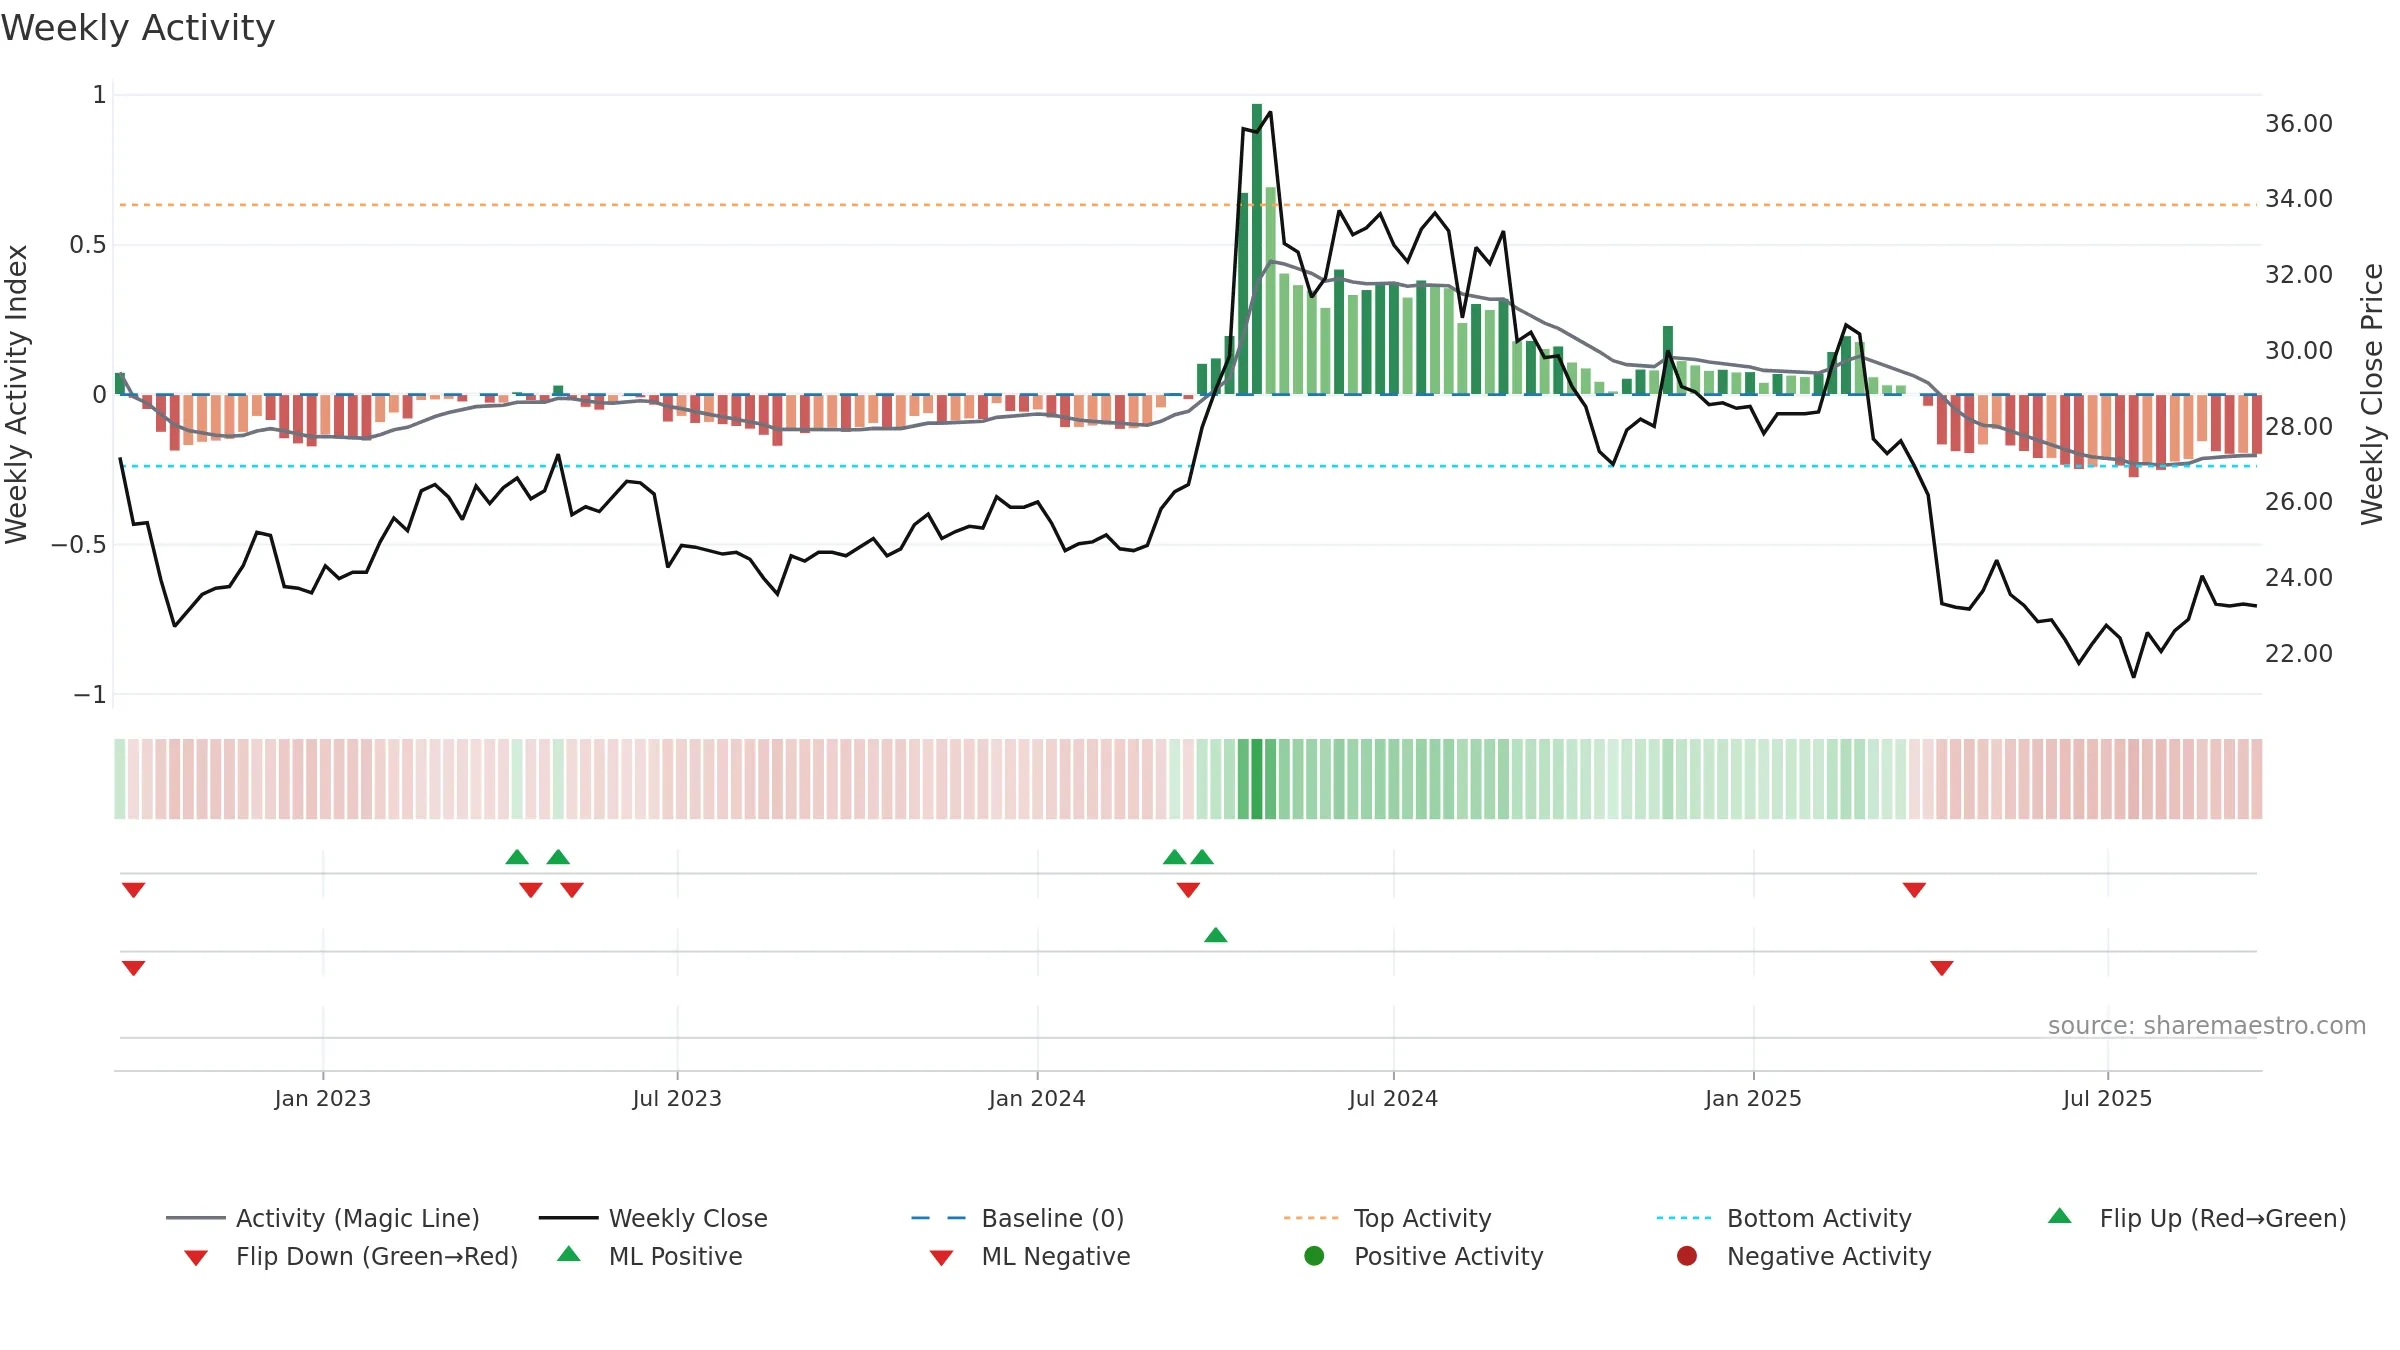Click the Jan 2024 x-axis label
Viewport: 2400px width, 1350px height.
[1037, 1099]
